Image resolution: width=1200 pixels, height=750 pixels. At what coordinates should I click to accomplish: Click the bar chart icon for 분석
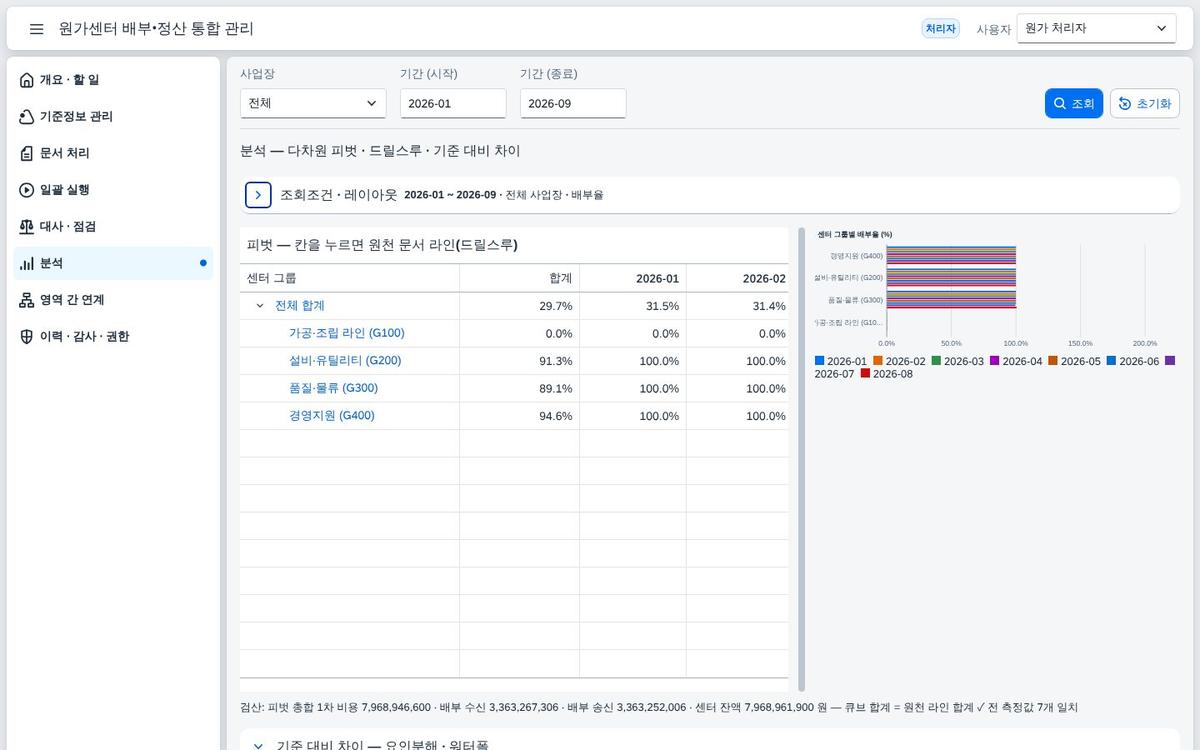[27, 263]
